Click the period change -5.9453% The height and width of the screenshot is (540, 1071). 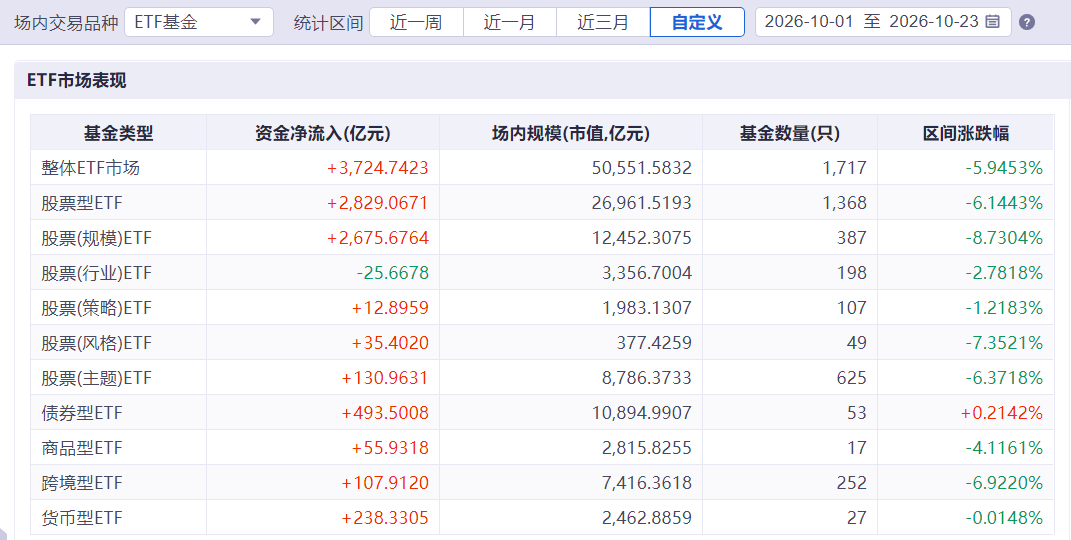(x=1004, y=168)
